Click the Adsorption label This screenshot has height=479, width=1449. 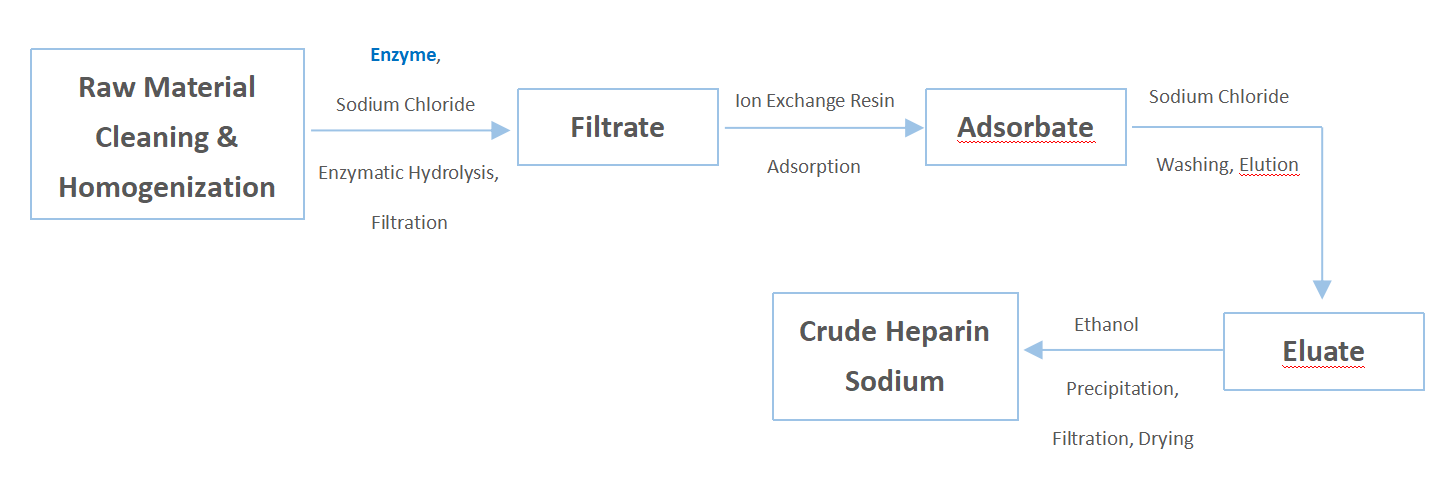tap(813, 166)
